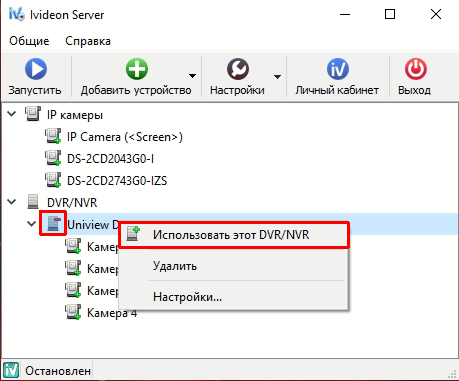Open the dropdown arrow beside the Настройки wrench
The height and width of the screenshot is (381, 459).
tap(277, 77)
